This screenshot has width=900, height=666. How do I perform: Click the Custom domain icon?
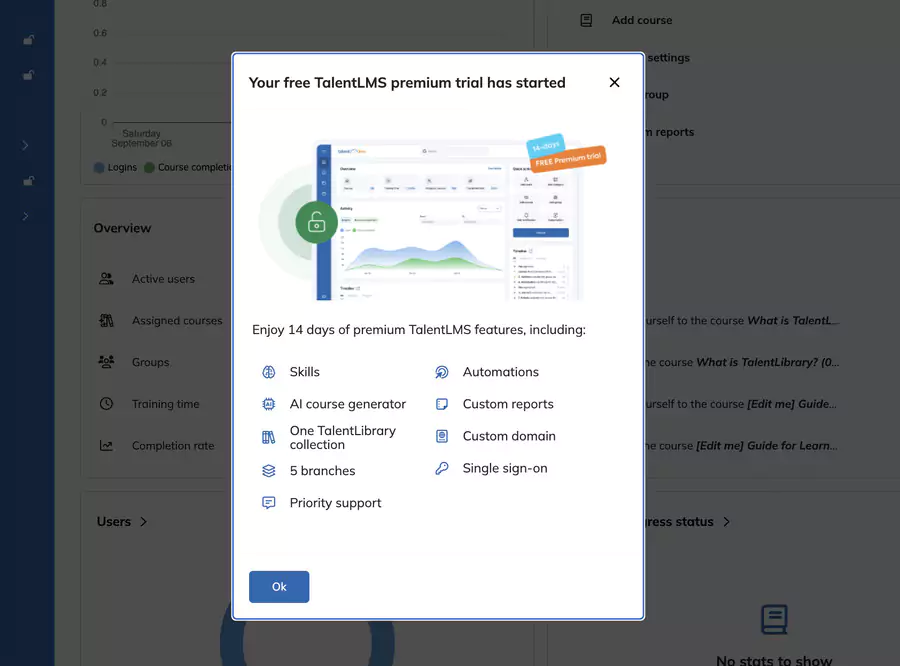point(441,435)
